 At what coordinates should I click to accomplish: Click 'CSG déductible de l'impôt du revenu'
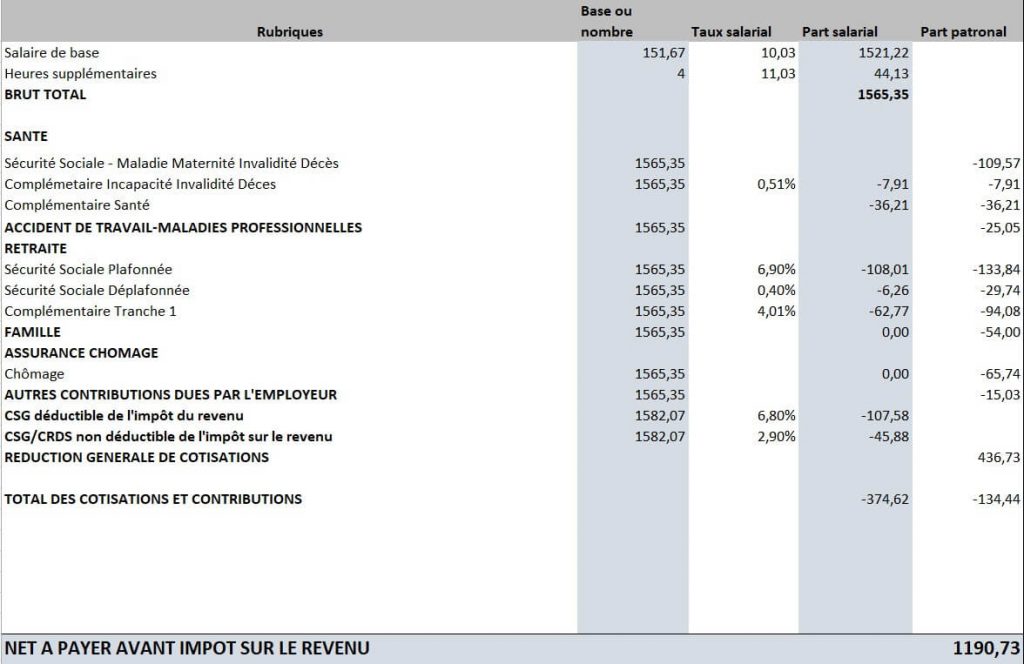(x=124, y=416)
